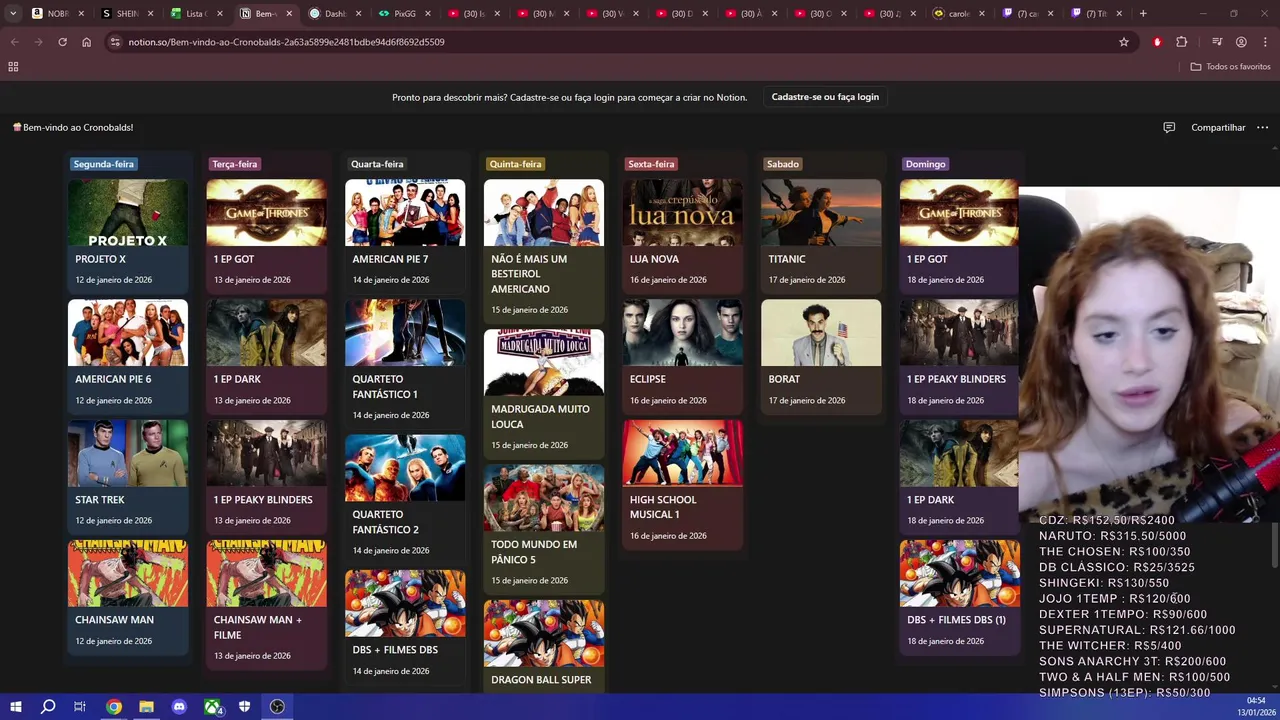
Task: Select the Quinta-feira column label
Action: click(x=515, y=164)
